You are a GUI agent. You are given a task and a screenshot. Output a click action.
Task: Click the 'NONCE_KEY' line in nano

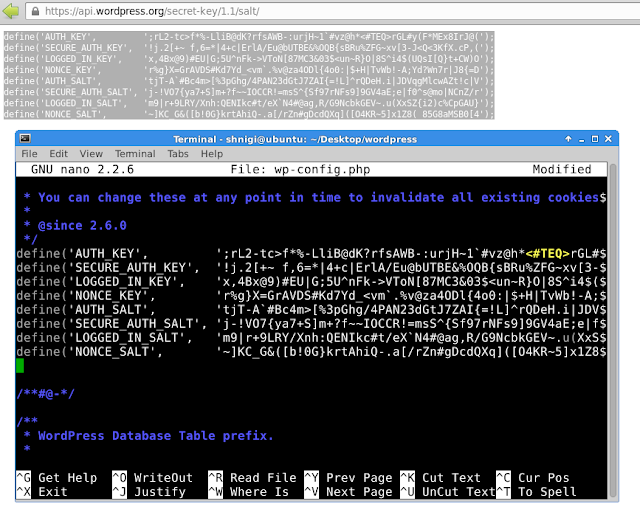pyautogui.click(x=311, y=296)
